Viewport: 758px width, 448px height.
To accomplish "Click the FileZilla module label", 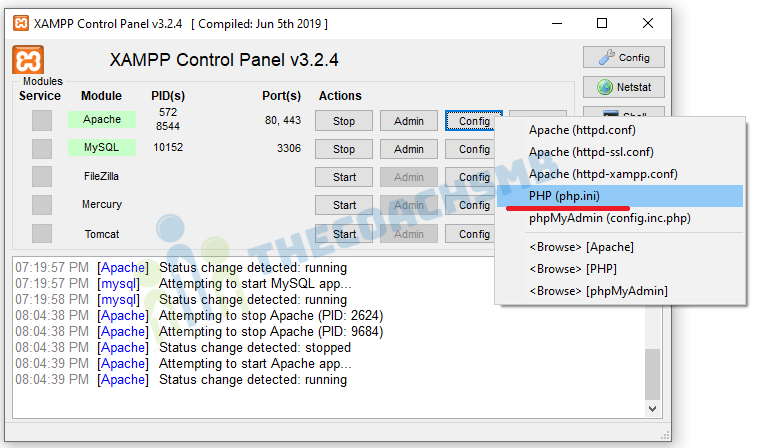I will [102, 176].
